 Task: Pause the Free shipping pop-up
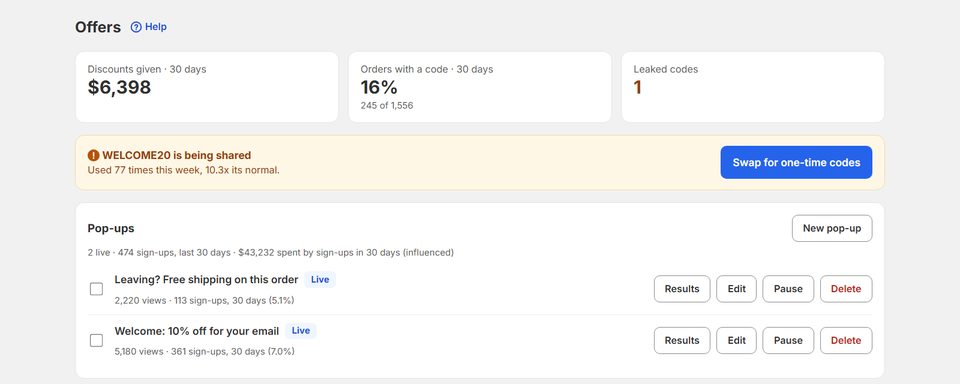click(788, 289)
